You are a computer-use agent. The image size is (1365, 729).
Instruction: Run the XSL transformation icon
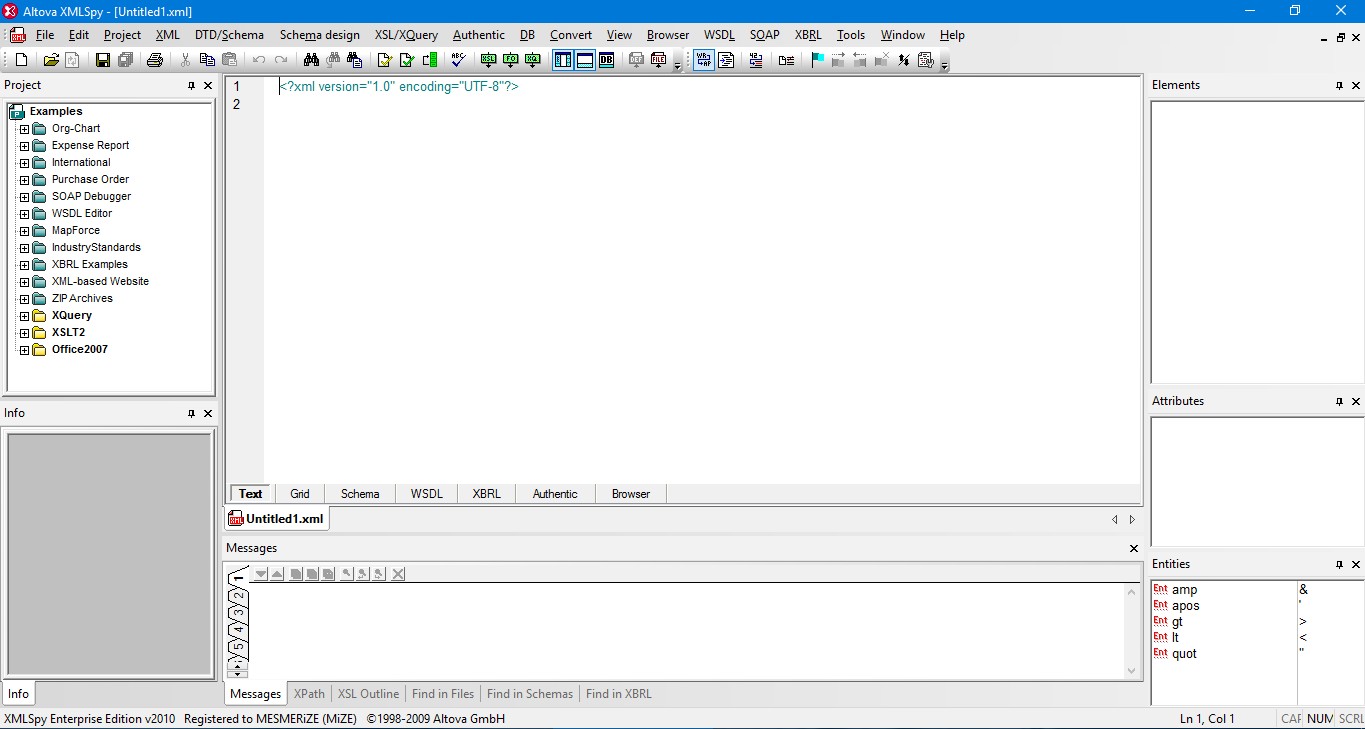pos(489,60)
